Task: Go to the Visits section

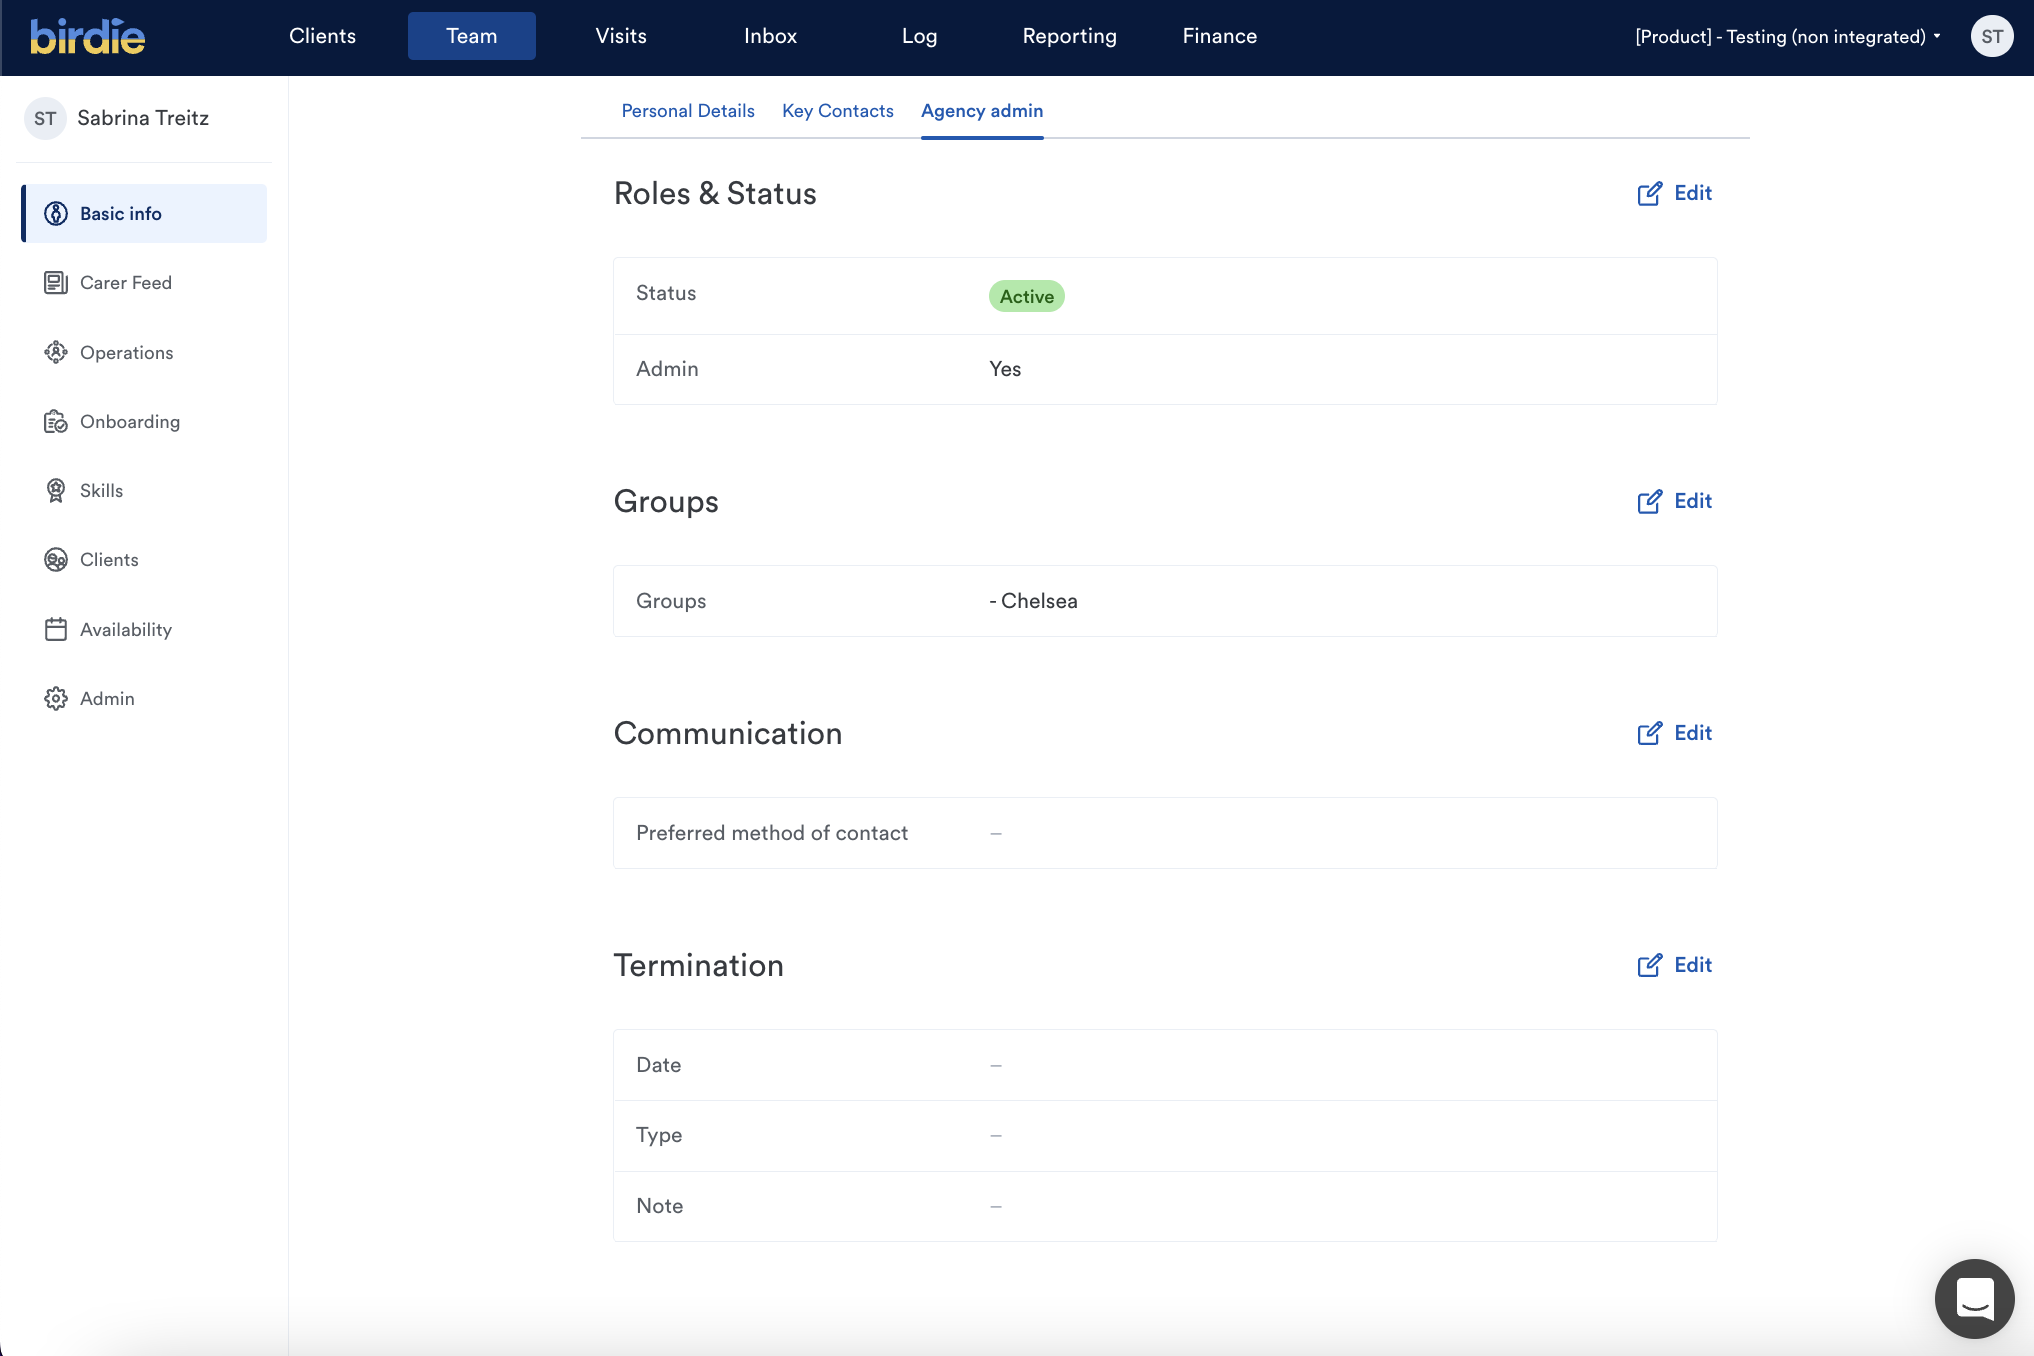Action: click(621, 36)
